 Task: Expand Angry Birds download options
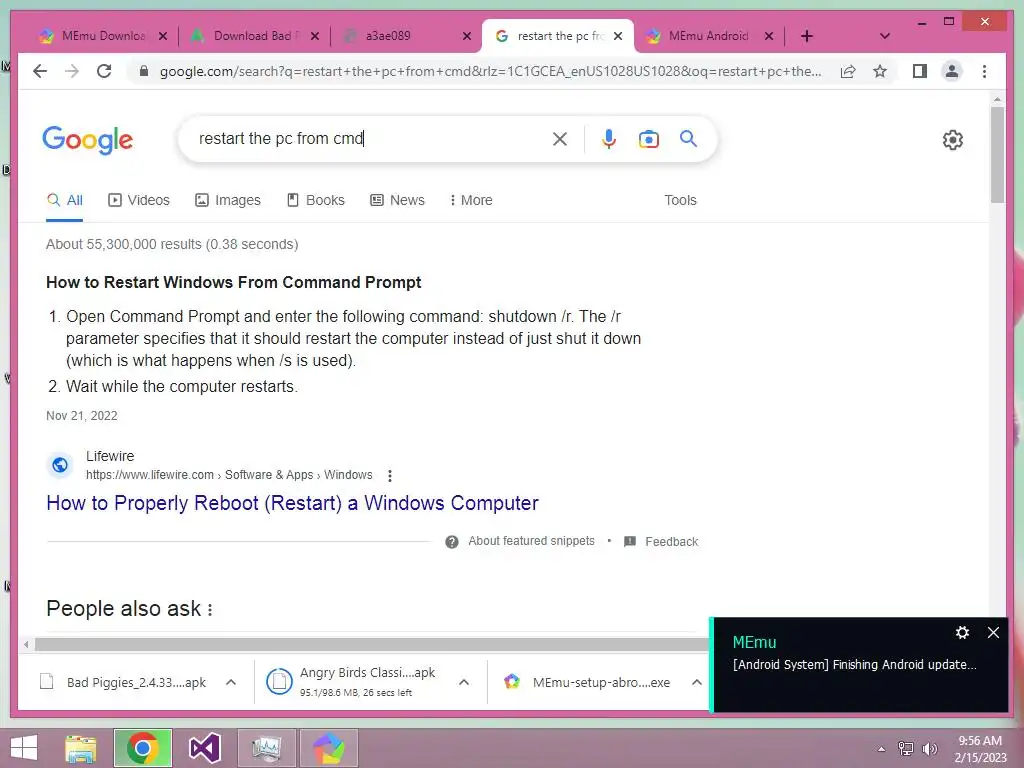[x=464, y=682]
